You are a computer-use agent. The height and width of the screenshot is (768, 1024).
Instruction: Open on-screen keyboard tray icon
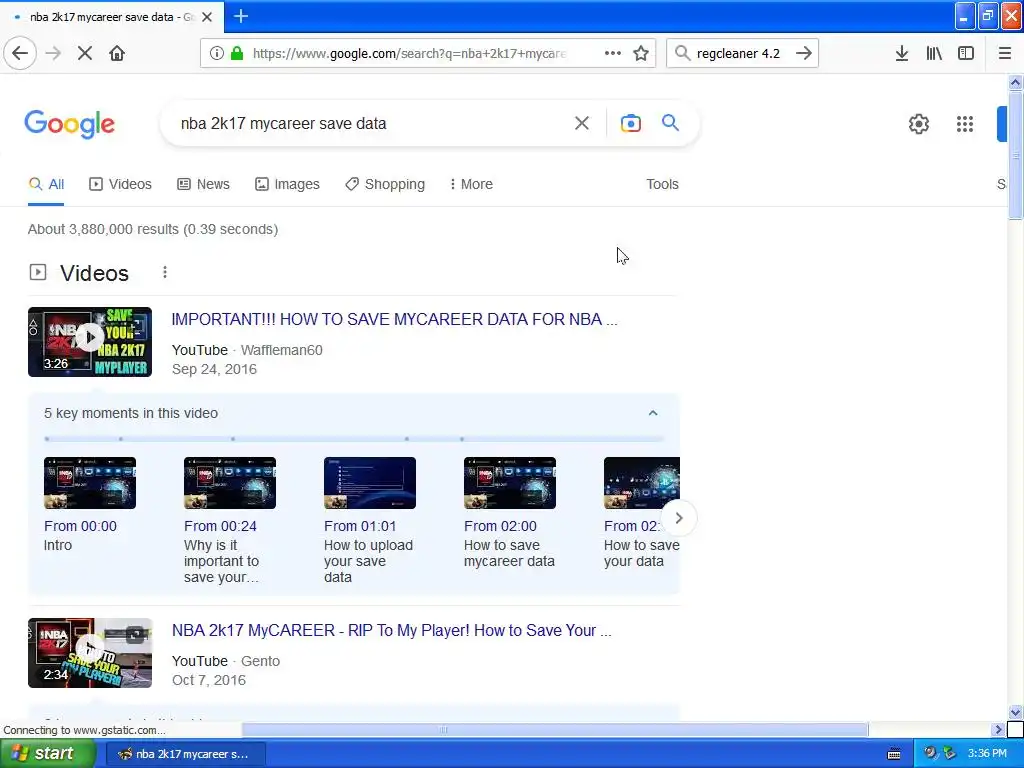click(x=894, y=754)
